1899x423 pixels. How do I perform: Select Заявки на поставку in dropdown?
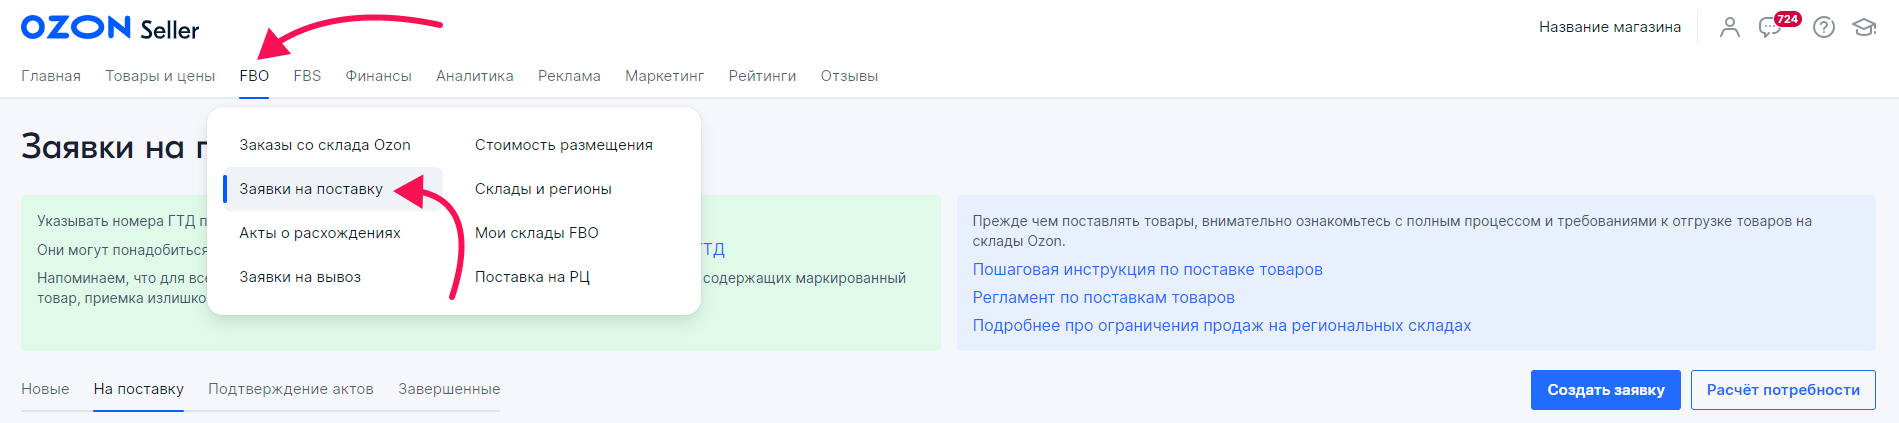point(333,189)
